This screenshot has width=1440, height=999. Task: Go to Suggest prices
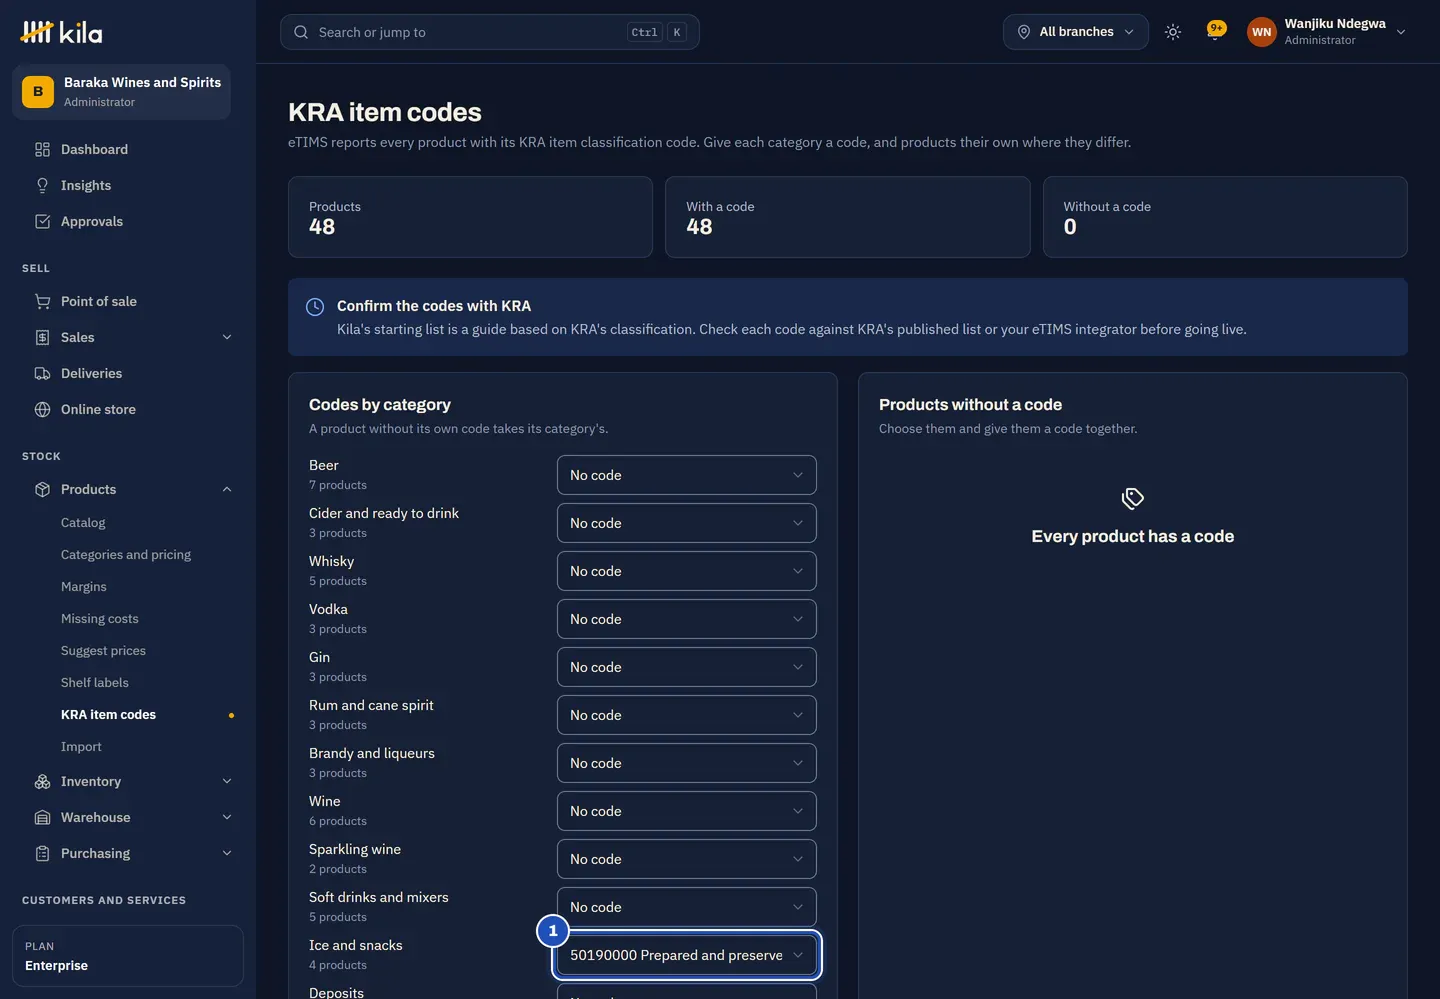[x=103, y=651]
